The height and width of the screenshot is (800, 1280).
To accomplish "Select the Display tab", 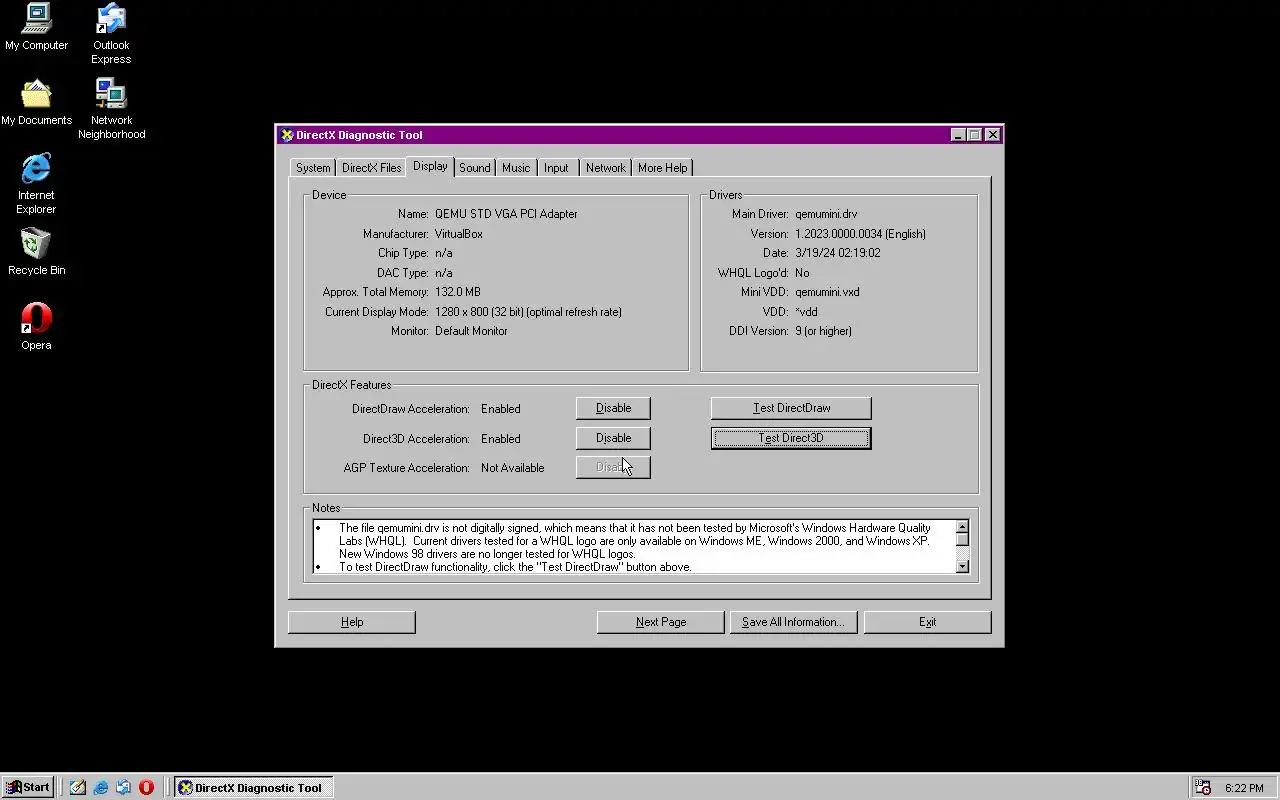I will (x=430, y=166).
